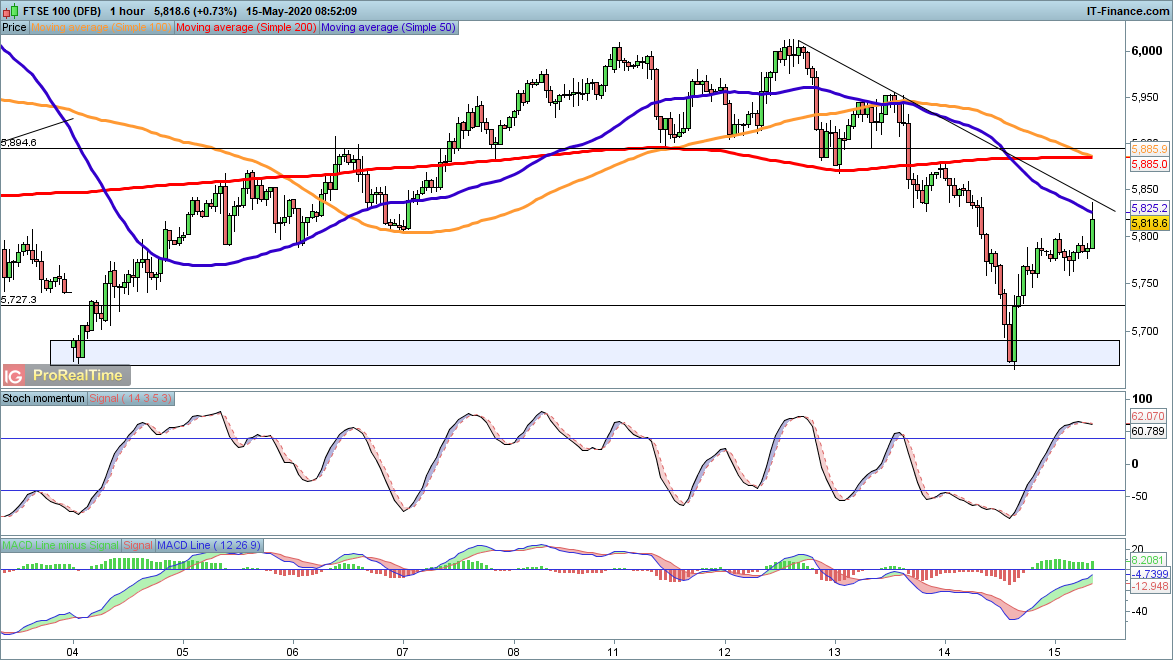Click the FTSE 100 (DFB) instrument title
The height and width of the screenshot is (660, 1173).
[62, 11]
